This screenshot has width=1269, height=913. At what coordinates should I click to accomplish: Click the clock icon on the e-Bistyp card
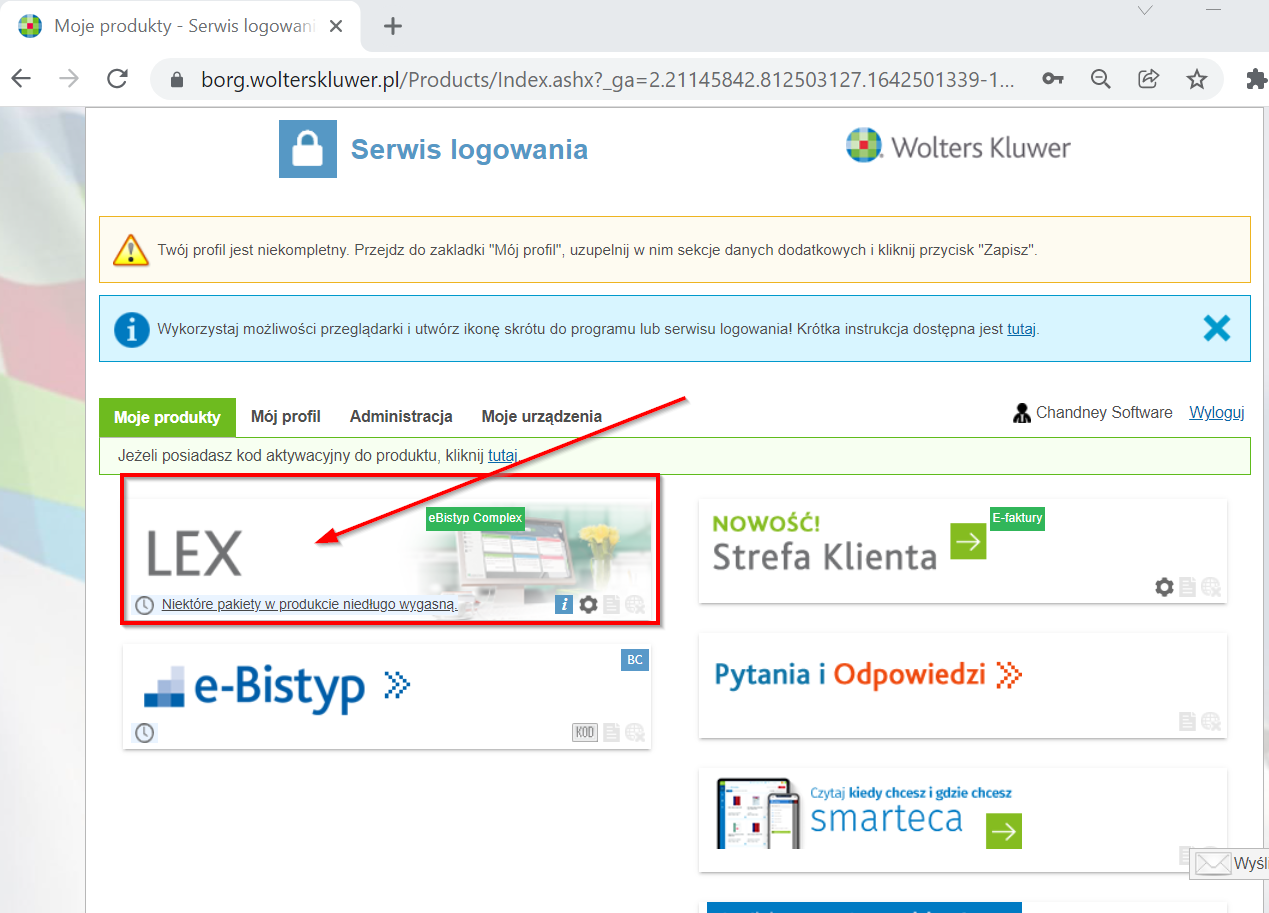(x=145, y=733)
